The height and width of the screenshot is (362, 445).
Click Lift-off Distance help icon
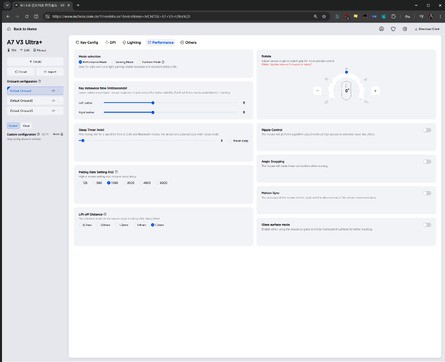point(105,214)
